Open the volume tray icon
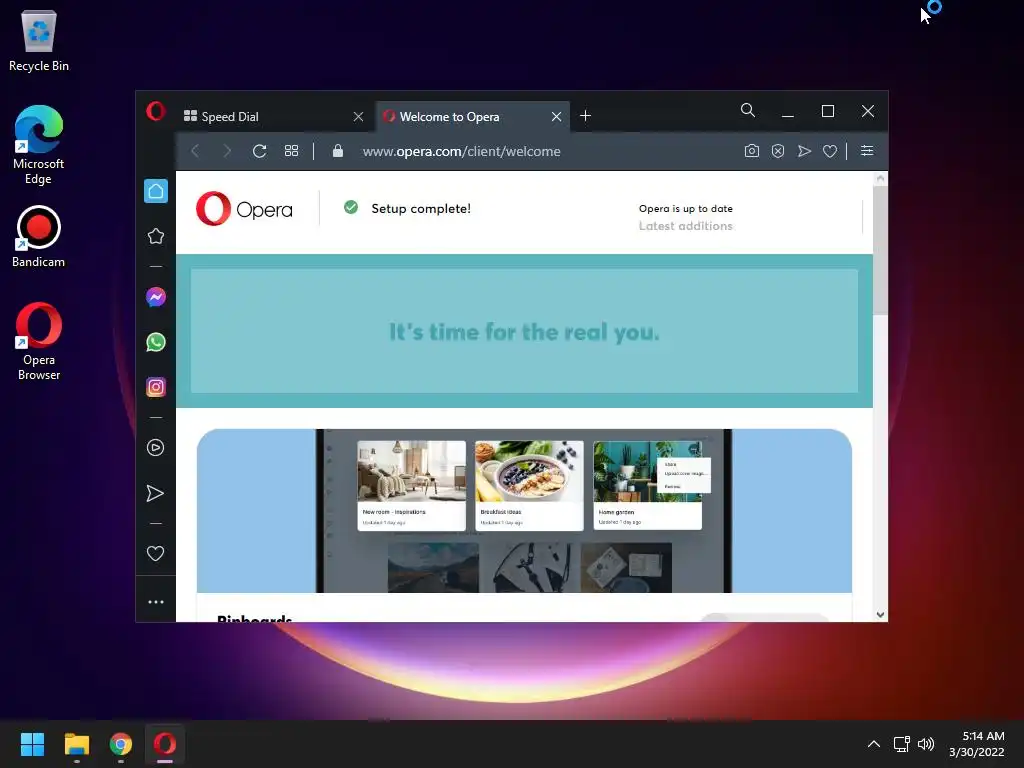Image resolution: width=1024 pixels, height=768 pixels. click(x=926, y=744)
